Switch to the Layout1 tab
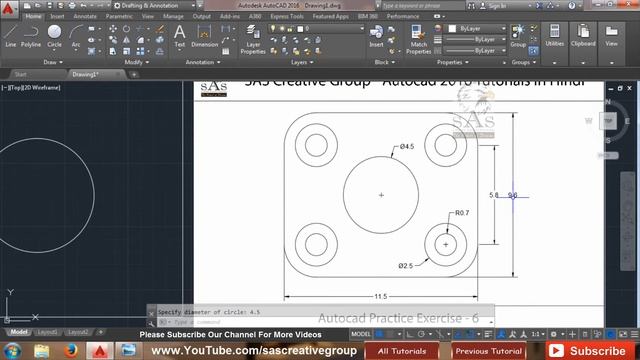 (47, 332)
